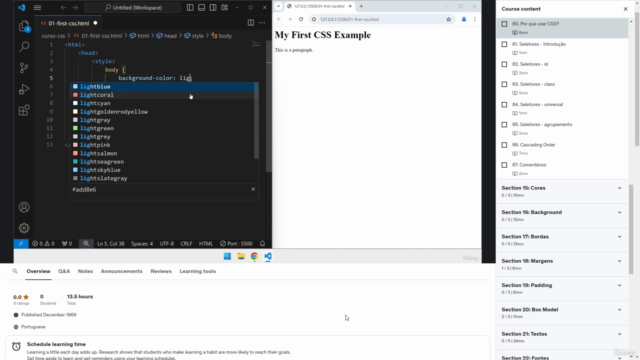Viewport: 640px width, 360px height.
Task: Open Chrome from the taskbar
Action: (254, 256)
